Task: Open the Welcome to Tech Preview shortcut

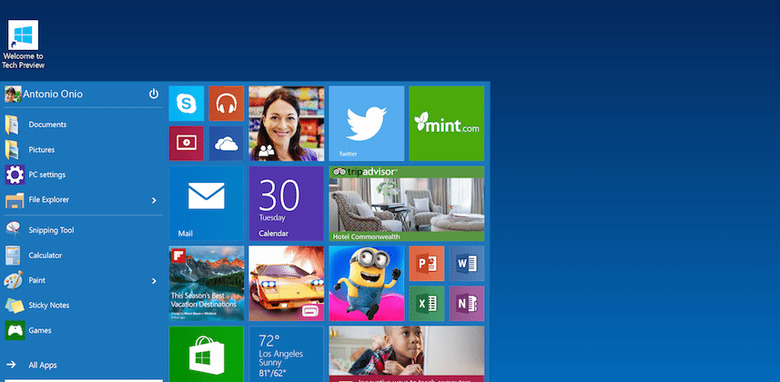Action: pos(23,45)
